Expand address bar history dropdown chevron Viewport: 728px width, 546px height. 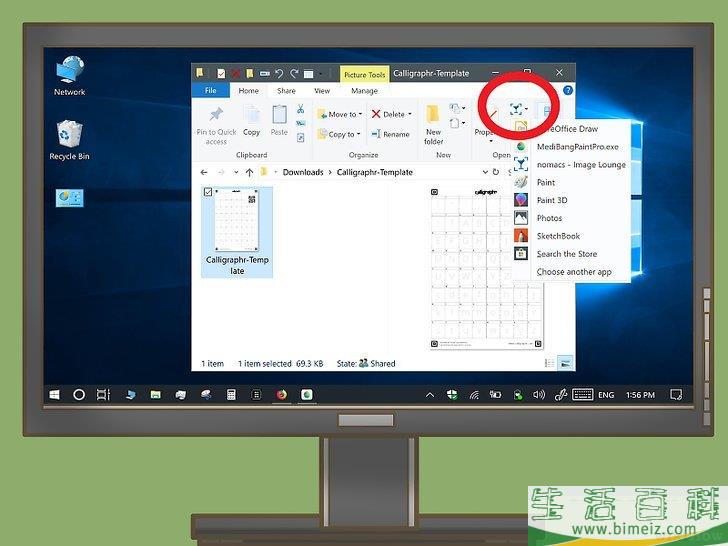[485, 172]
